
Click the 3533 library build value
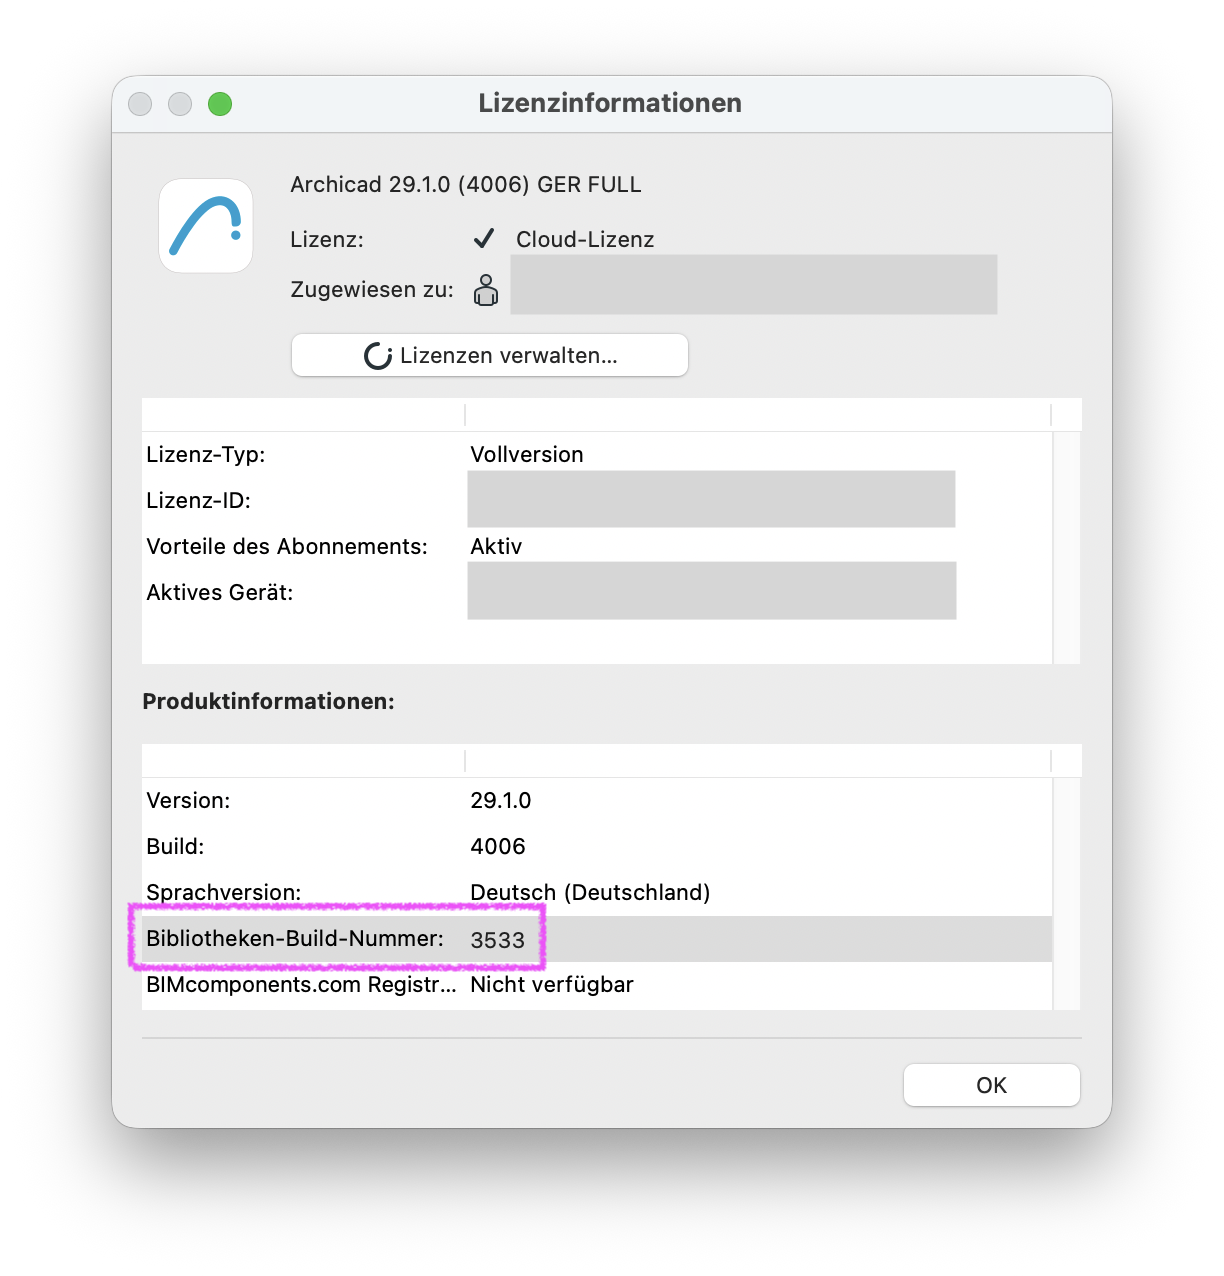pos(498,940)
